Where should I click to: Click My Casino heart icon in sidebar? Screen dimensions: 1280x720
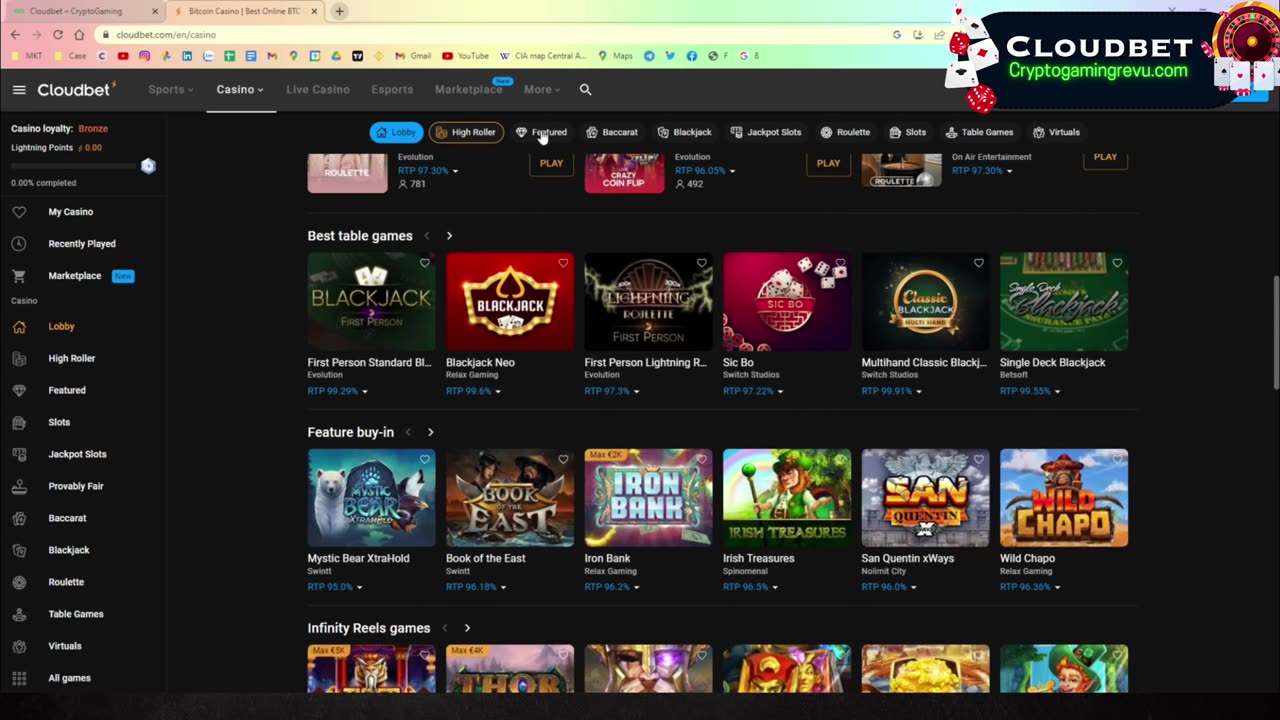tap(19, 212)
